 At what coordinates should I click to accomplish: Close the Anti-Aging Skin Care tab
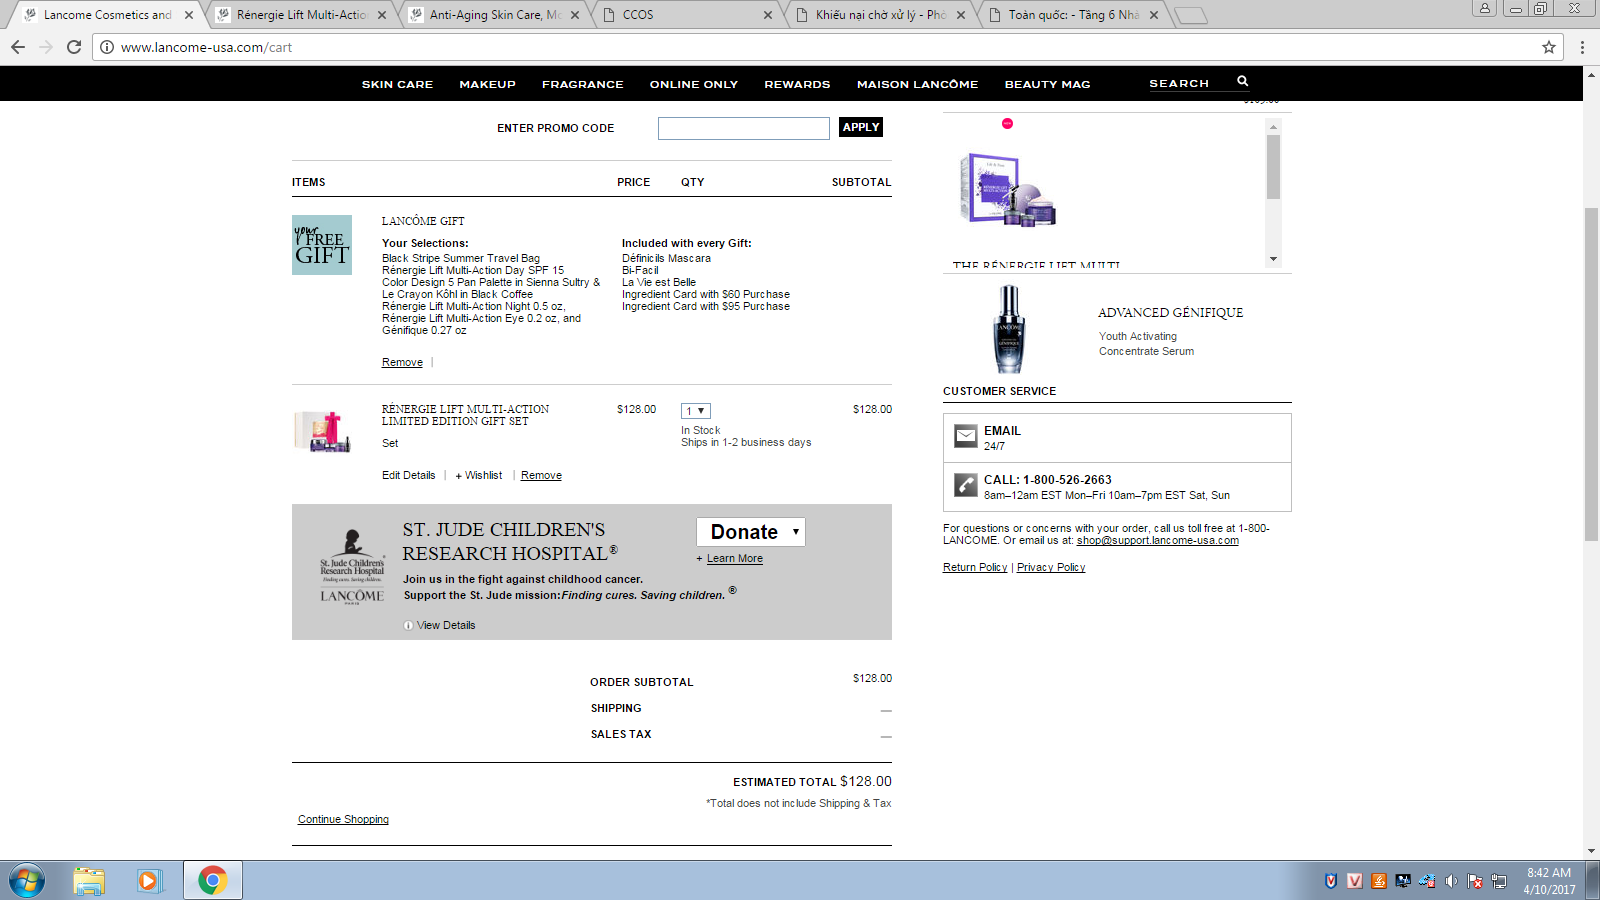click(575, 15)
